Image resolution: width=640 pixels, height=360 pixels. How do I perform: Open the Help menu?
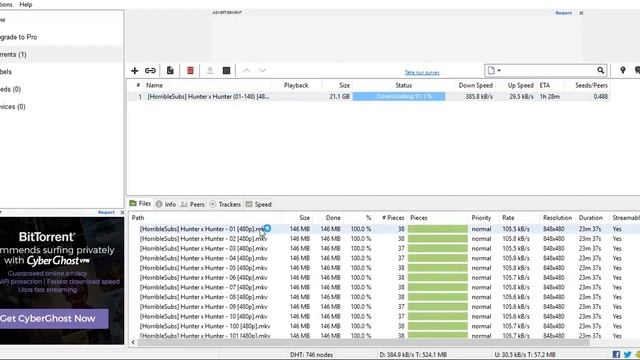pos(26,4)
